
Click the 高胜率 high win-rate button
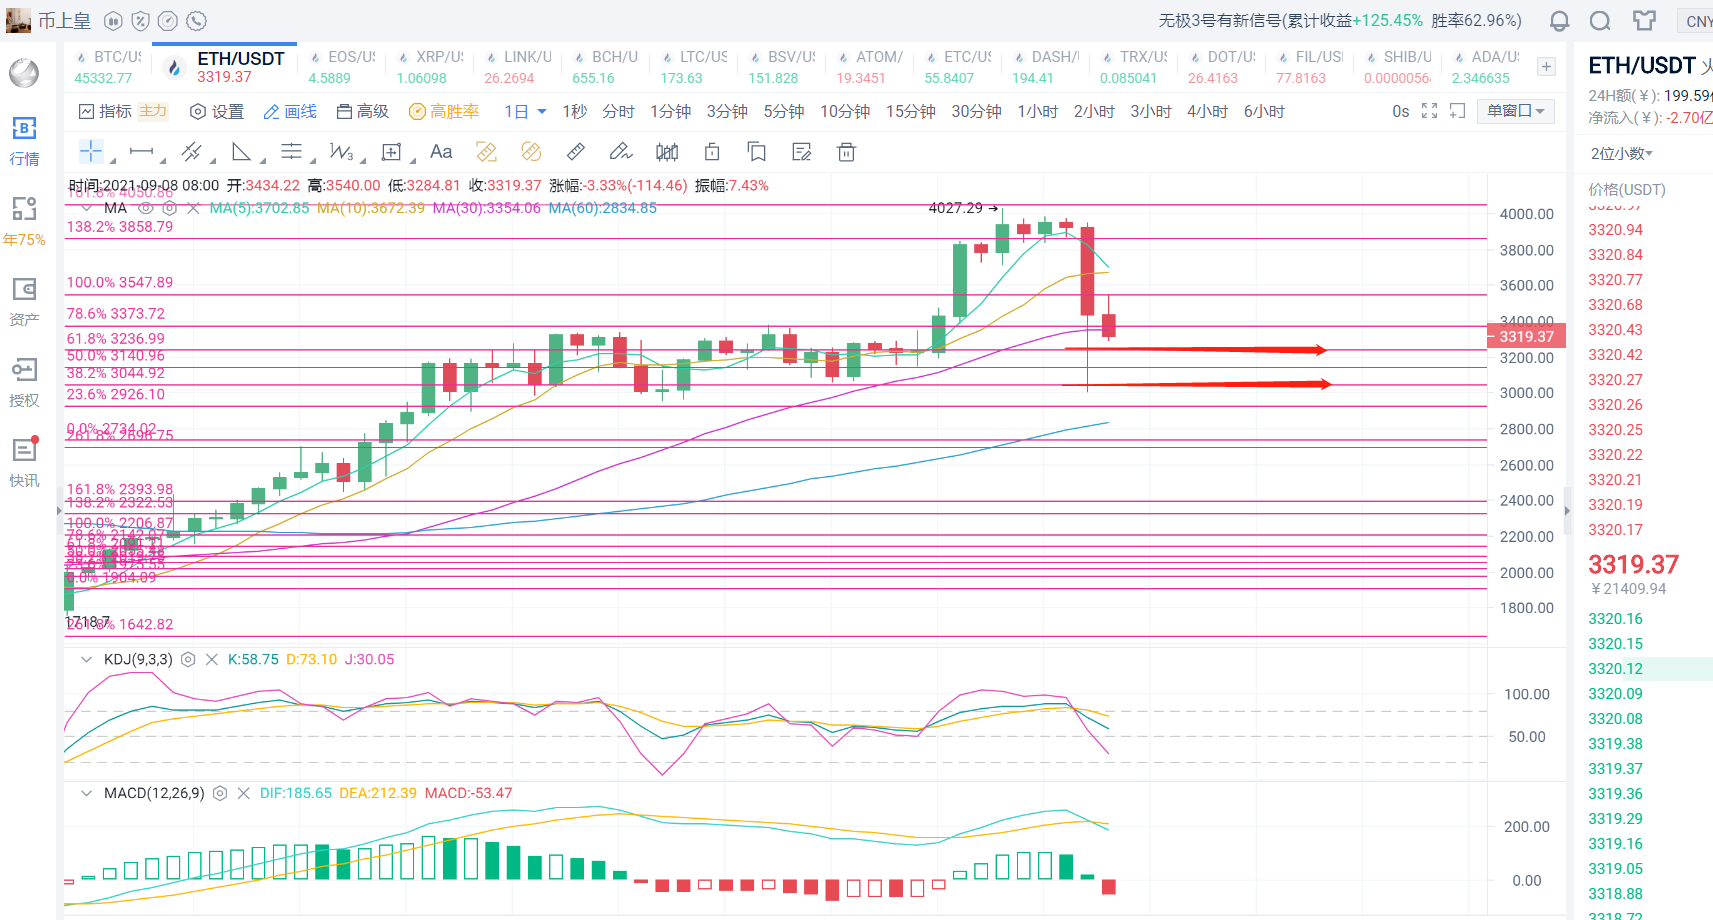(444, 111)
